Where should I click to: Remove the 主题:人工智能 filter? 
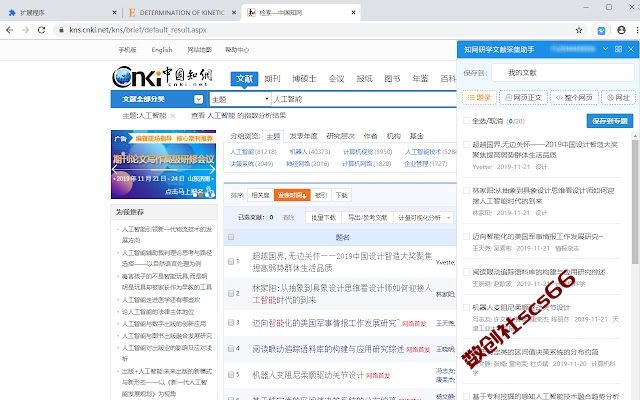click(173, 116)
